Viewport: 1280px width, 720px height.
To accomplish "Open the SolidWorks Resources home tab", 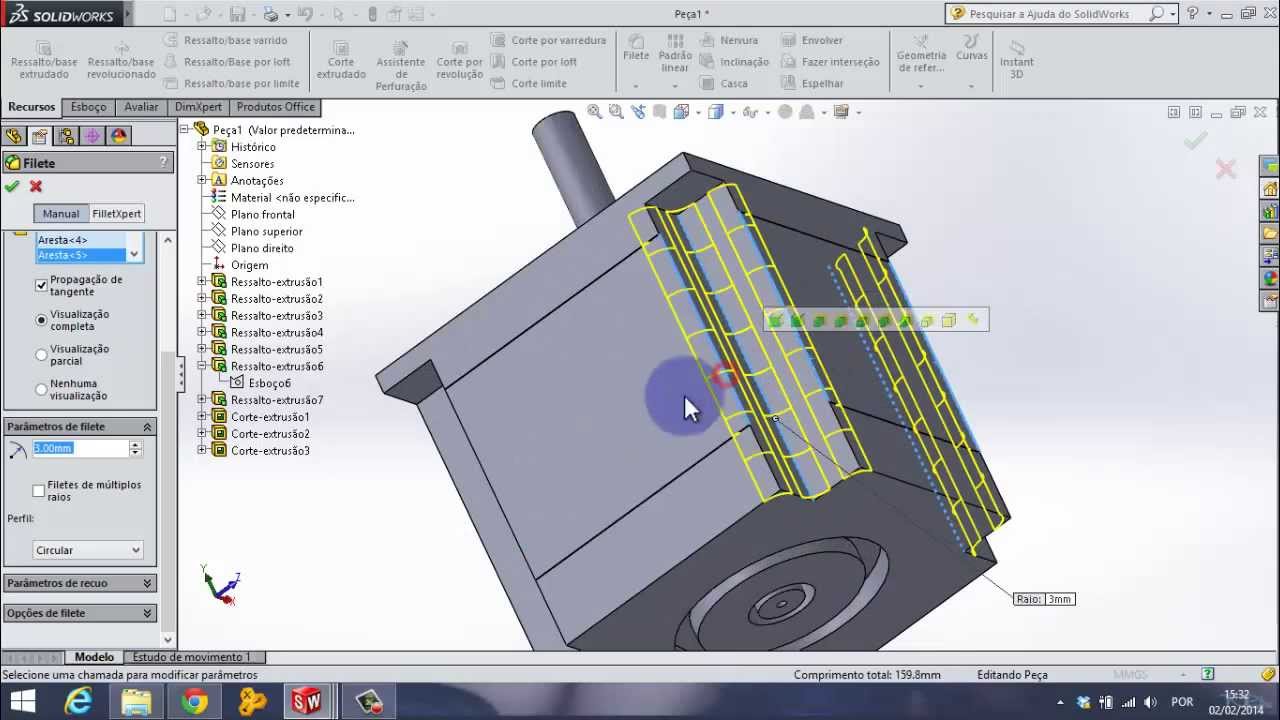I will click(x=1270, y=189).
